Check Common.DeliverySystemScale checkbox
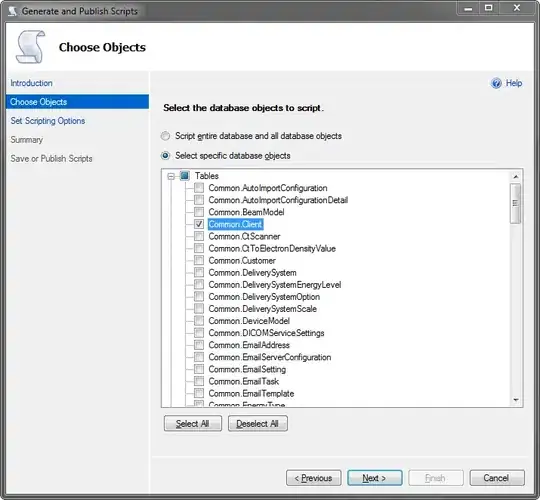This screenshot has width=540, height=500. 199,309
